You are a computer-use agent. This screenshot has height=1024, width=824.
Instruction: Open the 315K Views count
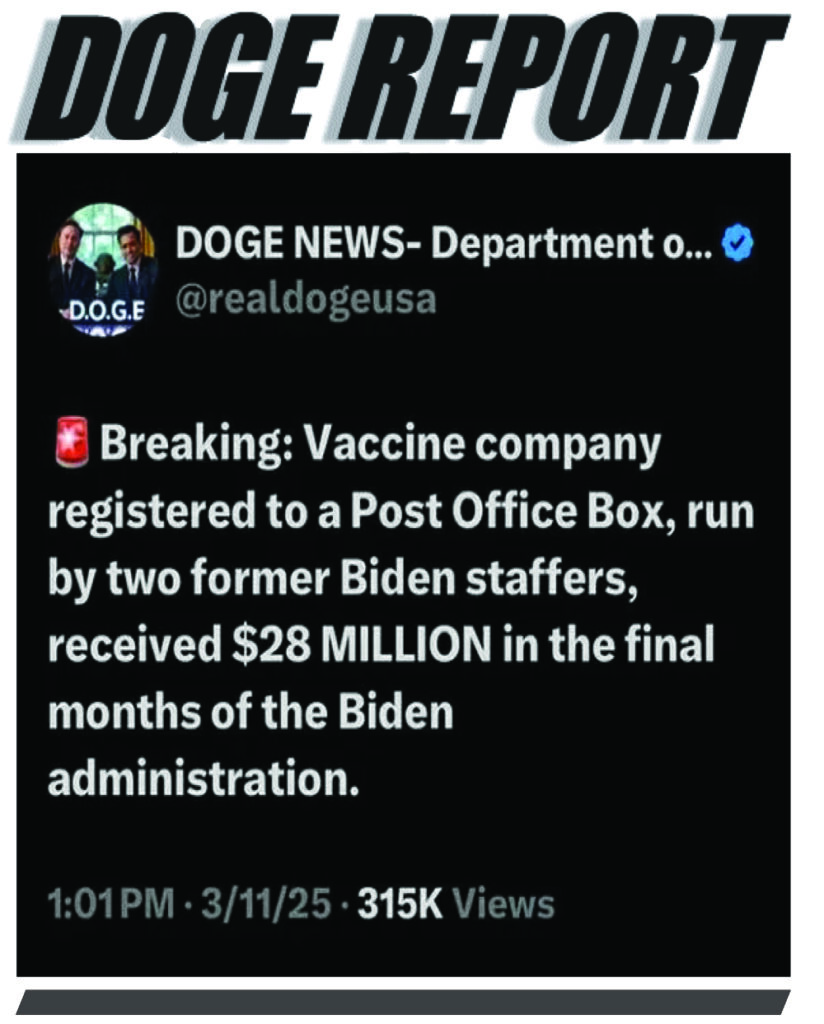pyautogui.click(x=456, y=904)
